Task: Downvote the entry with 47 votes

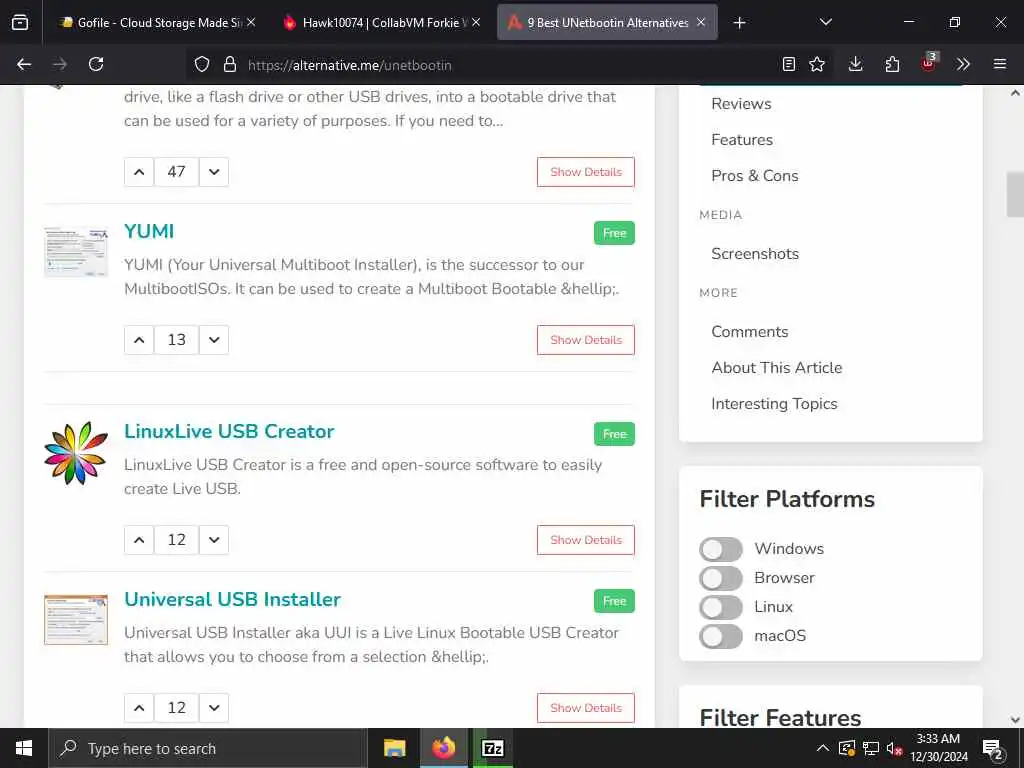Action: coord(214,172)
